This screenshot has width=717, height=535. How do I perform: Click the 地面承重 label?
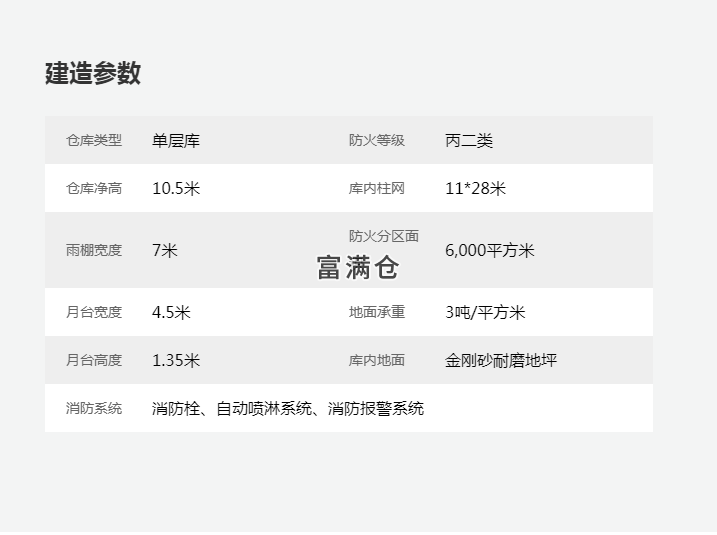click(377, 313)
